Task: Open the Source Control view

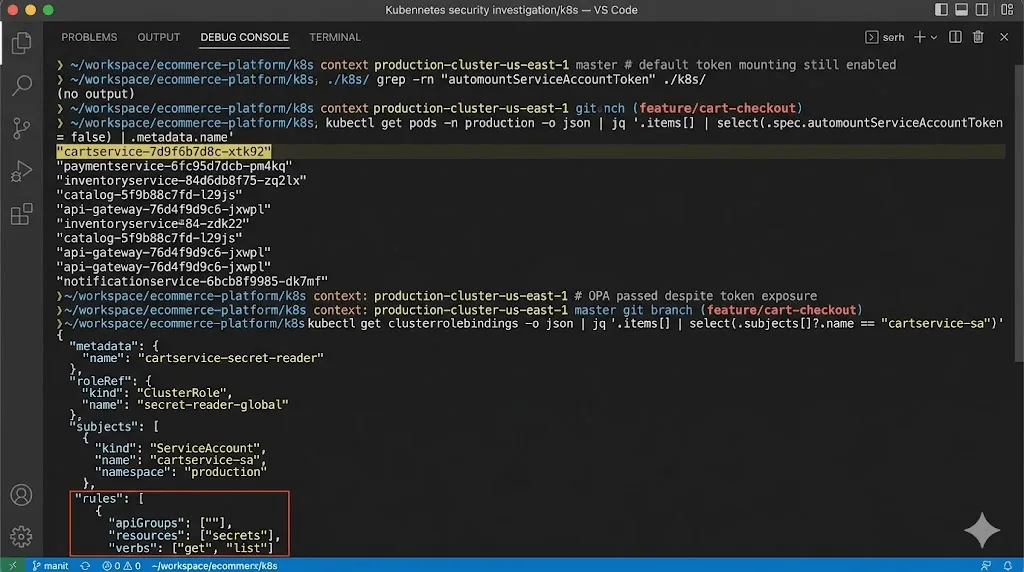Action: pyautogui.click(x=21, y=128)
